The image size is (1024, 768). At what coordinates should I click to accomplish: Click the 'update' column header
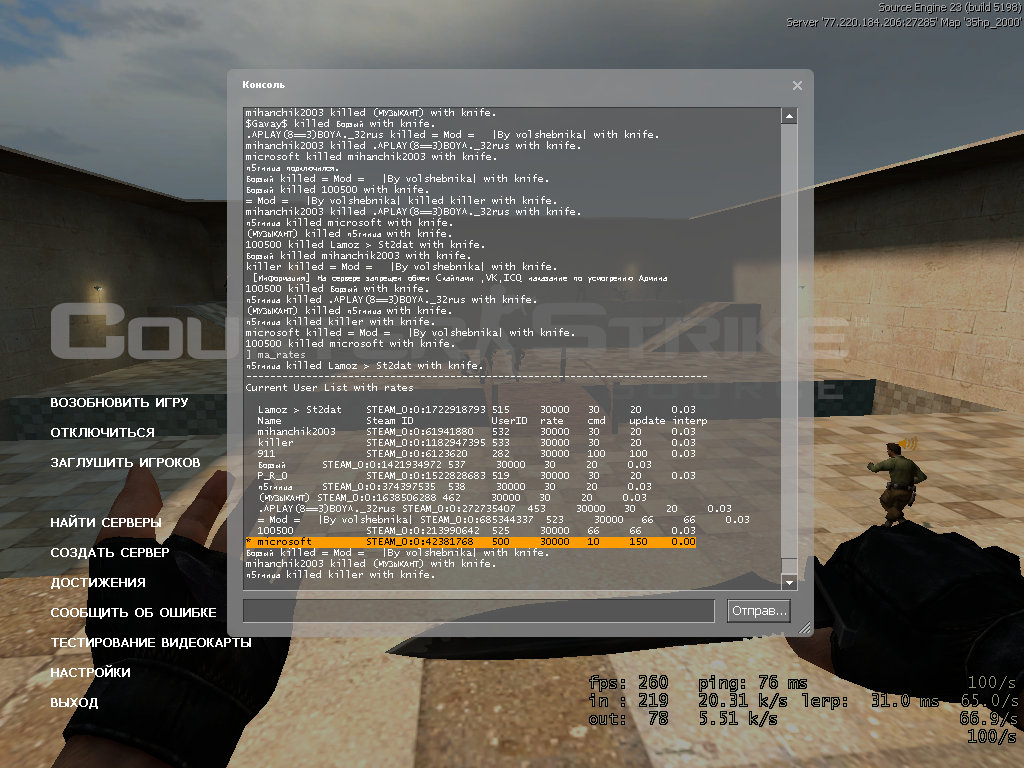pos(647,421)
